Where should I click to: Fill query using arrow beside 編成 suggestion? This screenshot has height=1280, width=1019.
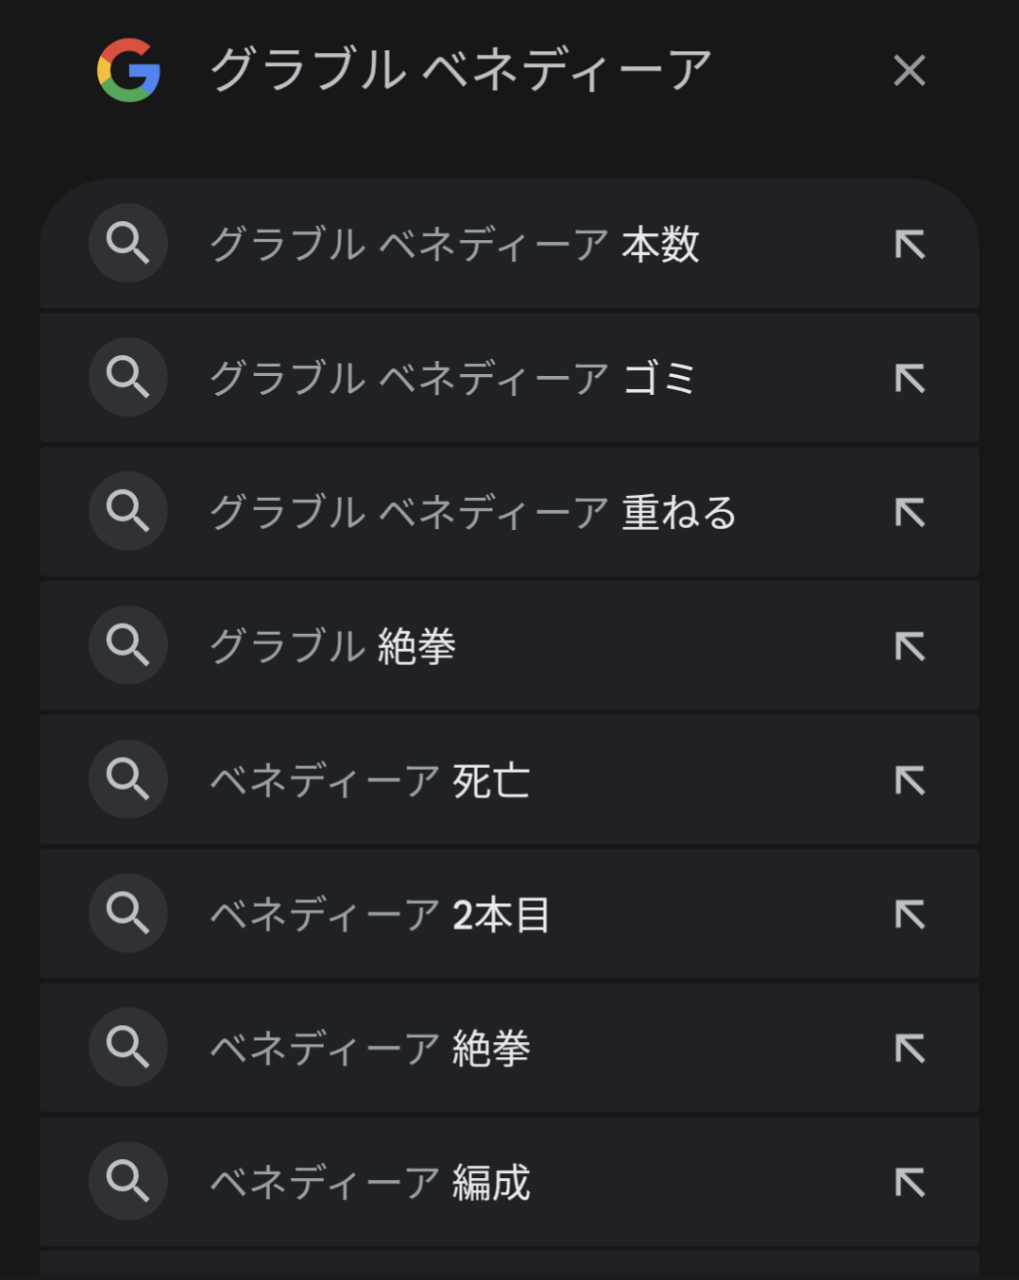pos(910,1183)
